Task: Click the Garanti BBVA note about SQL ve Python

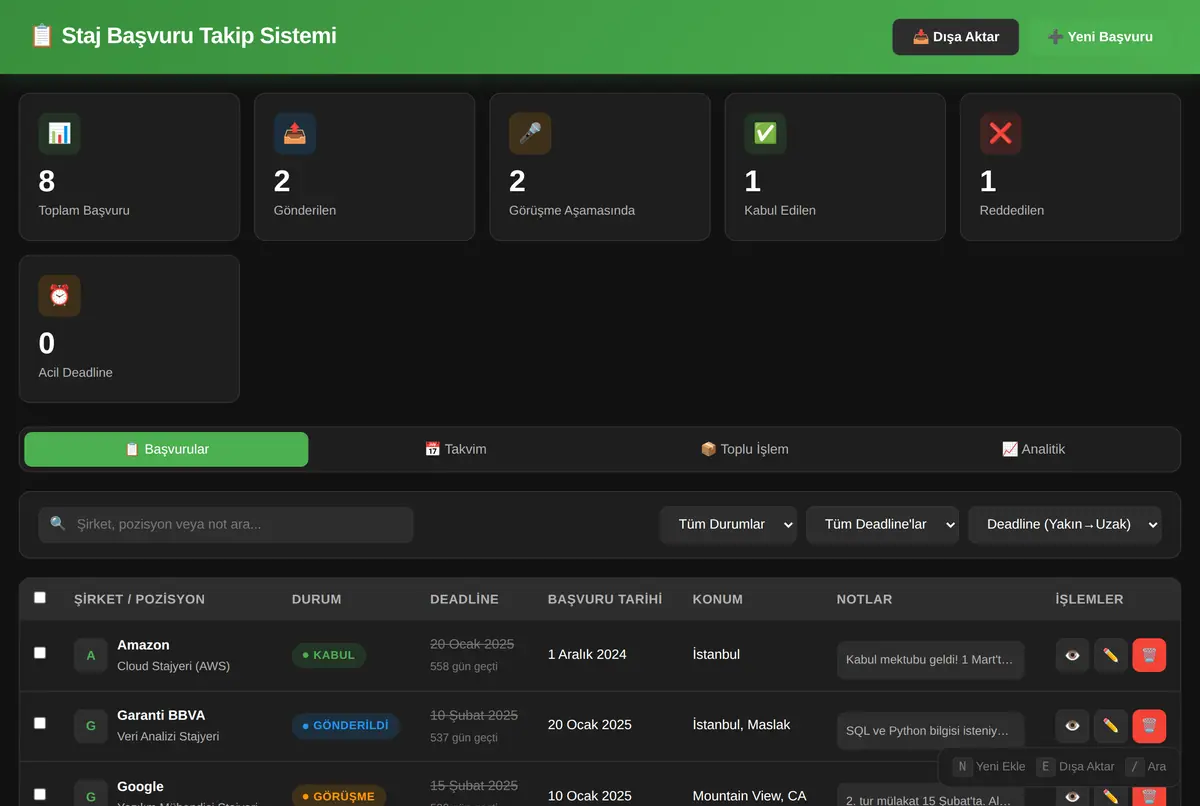Action: (930, 731)
